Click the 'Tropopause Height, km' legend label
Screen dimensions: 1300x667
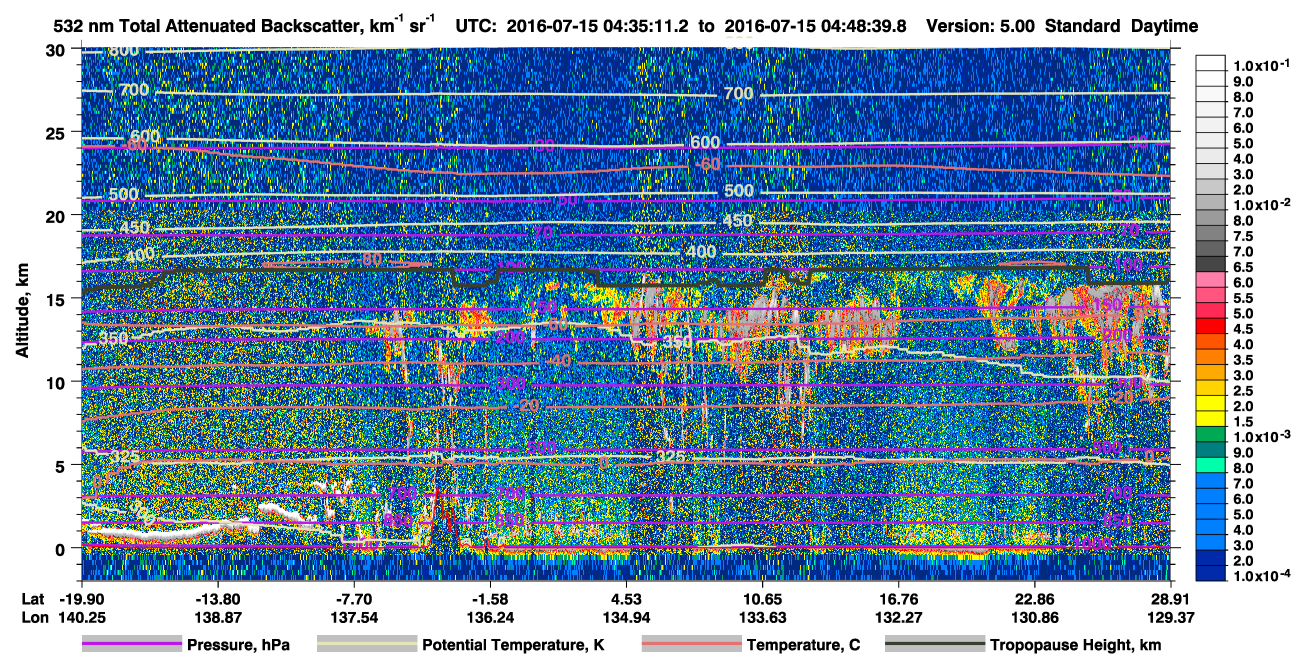coord(1075,646)
